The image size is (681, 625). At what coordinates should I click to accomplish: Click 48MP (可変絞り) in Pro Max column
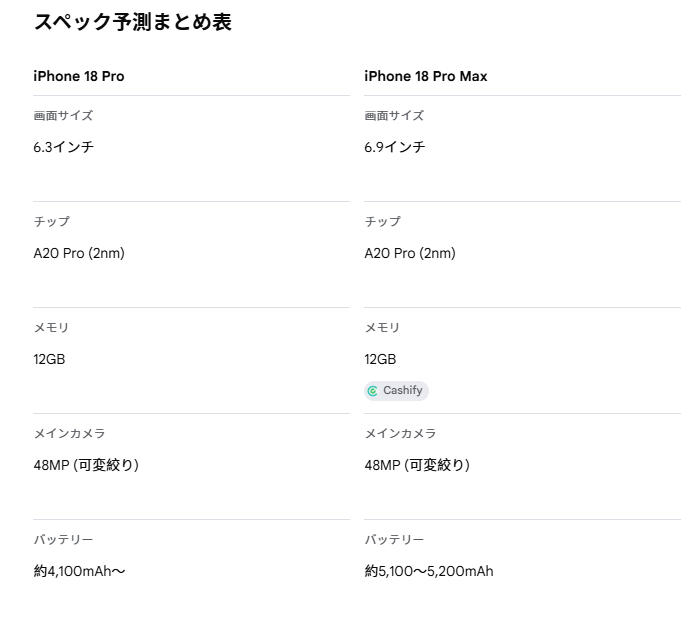tap(417, 465)
